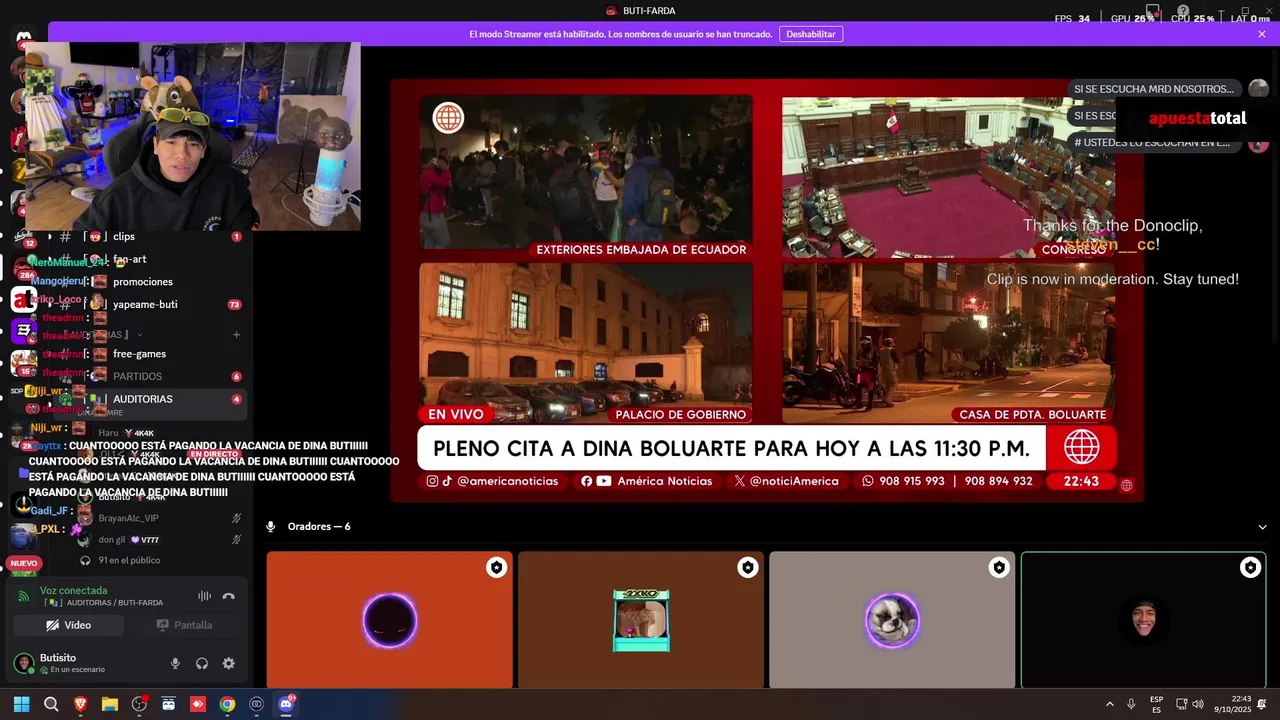Click the Deshabilitar streamer mode button

click(811, 34)
